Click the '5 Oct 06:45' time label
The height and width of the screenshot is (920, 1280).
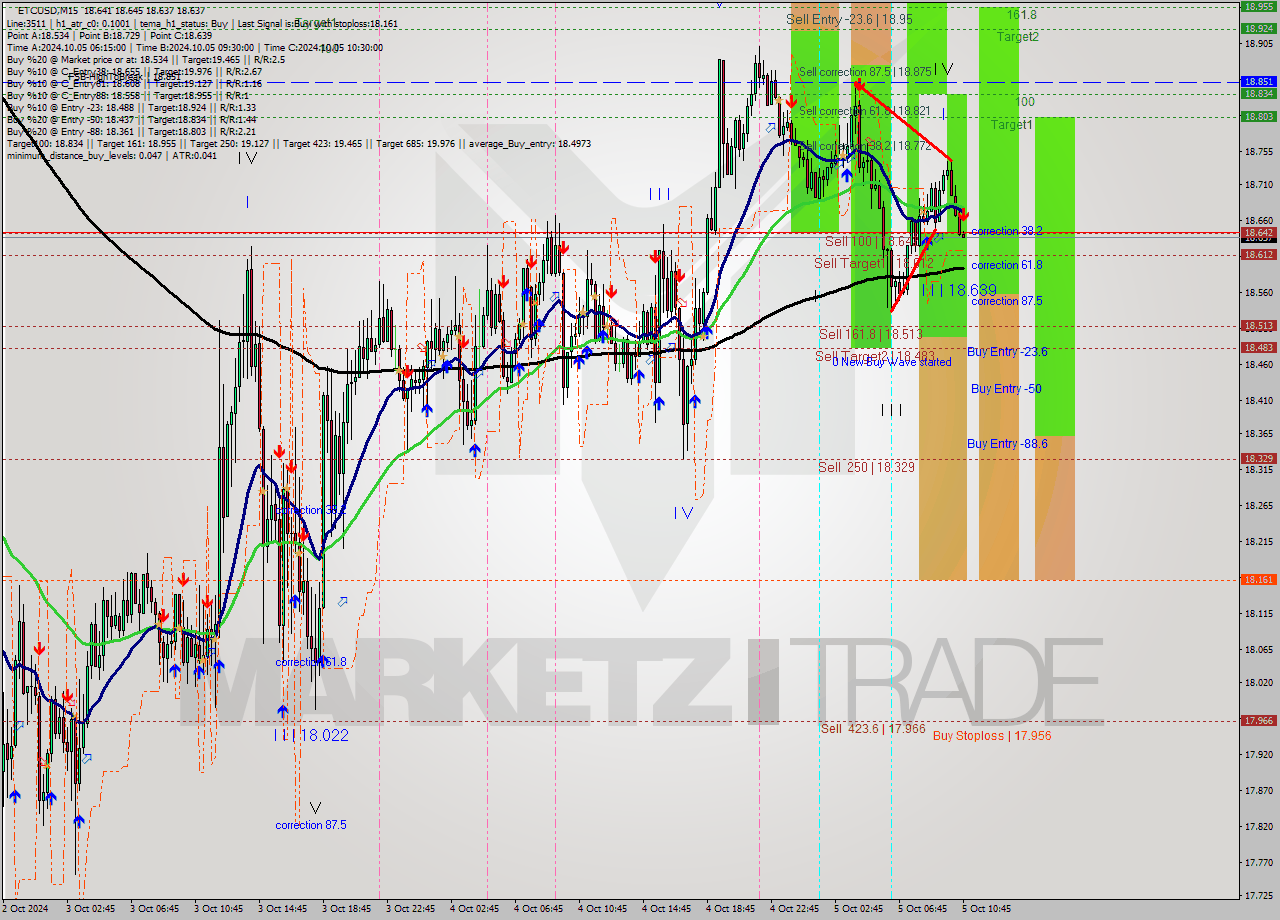(x=923, y=909)
